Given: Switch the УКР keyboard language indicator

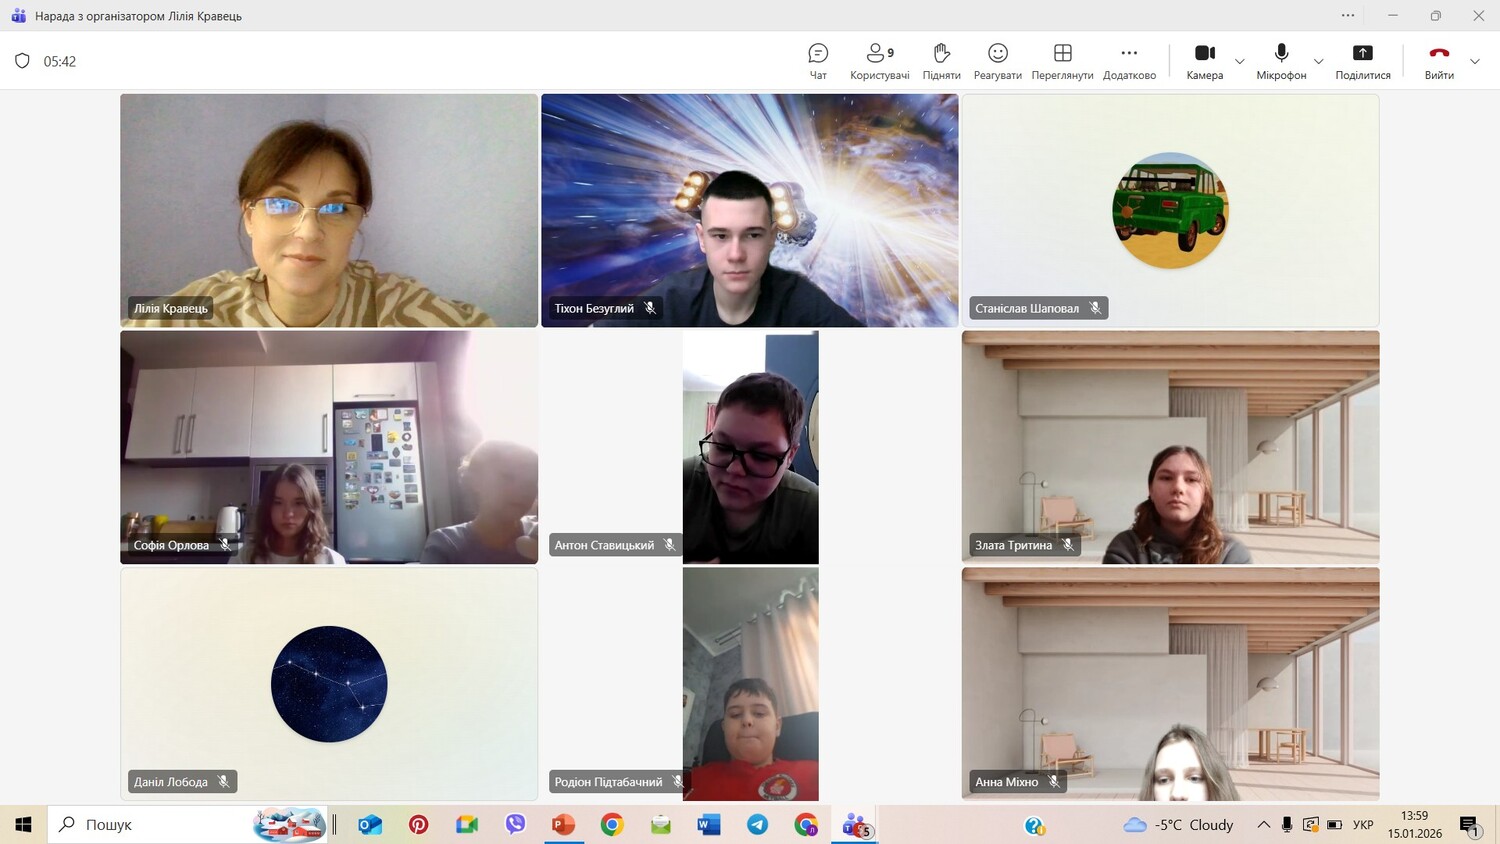Looking at the screenshot, I should pos(1362,825).
